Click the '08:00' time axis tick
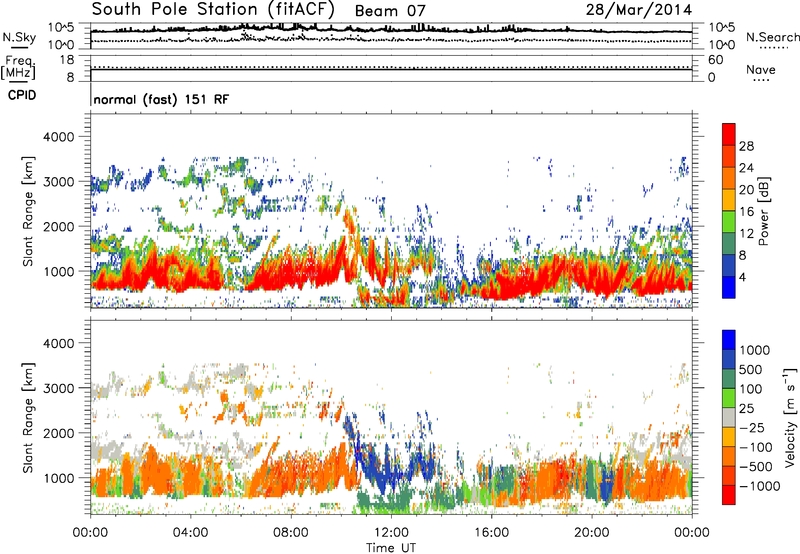This screenshot has width=800, height=554. click(x=291, y=533)
